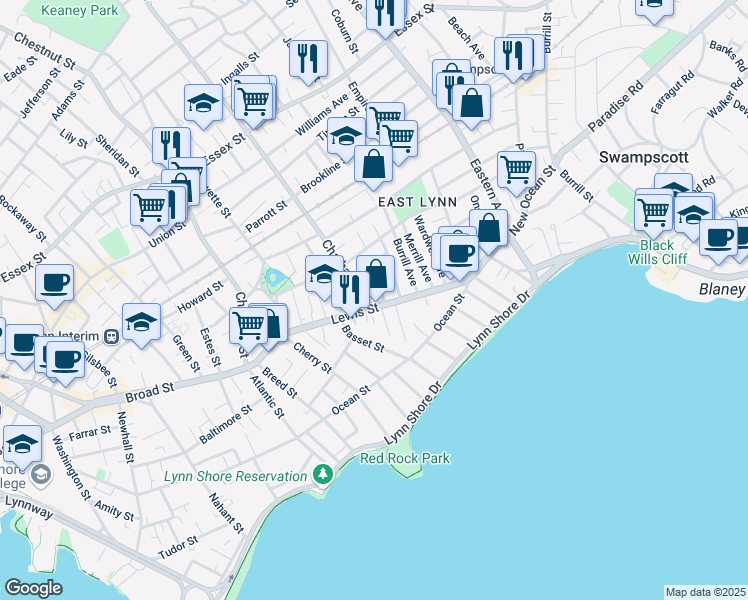Open the shopping bag marker near Brookline St

(374, 164)
